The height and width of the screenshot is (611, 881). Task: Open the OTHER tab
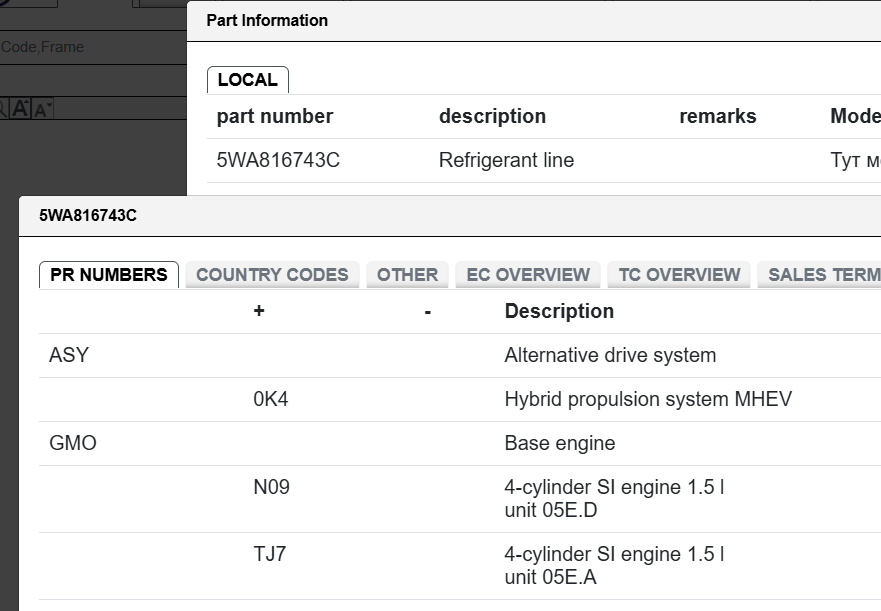(407, 275)
